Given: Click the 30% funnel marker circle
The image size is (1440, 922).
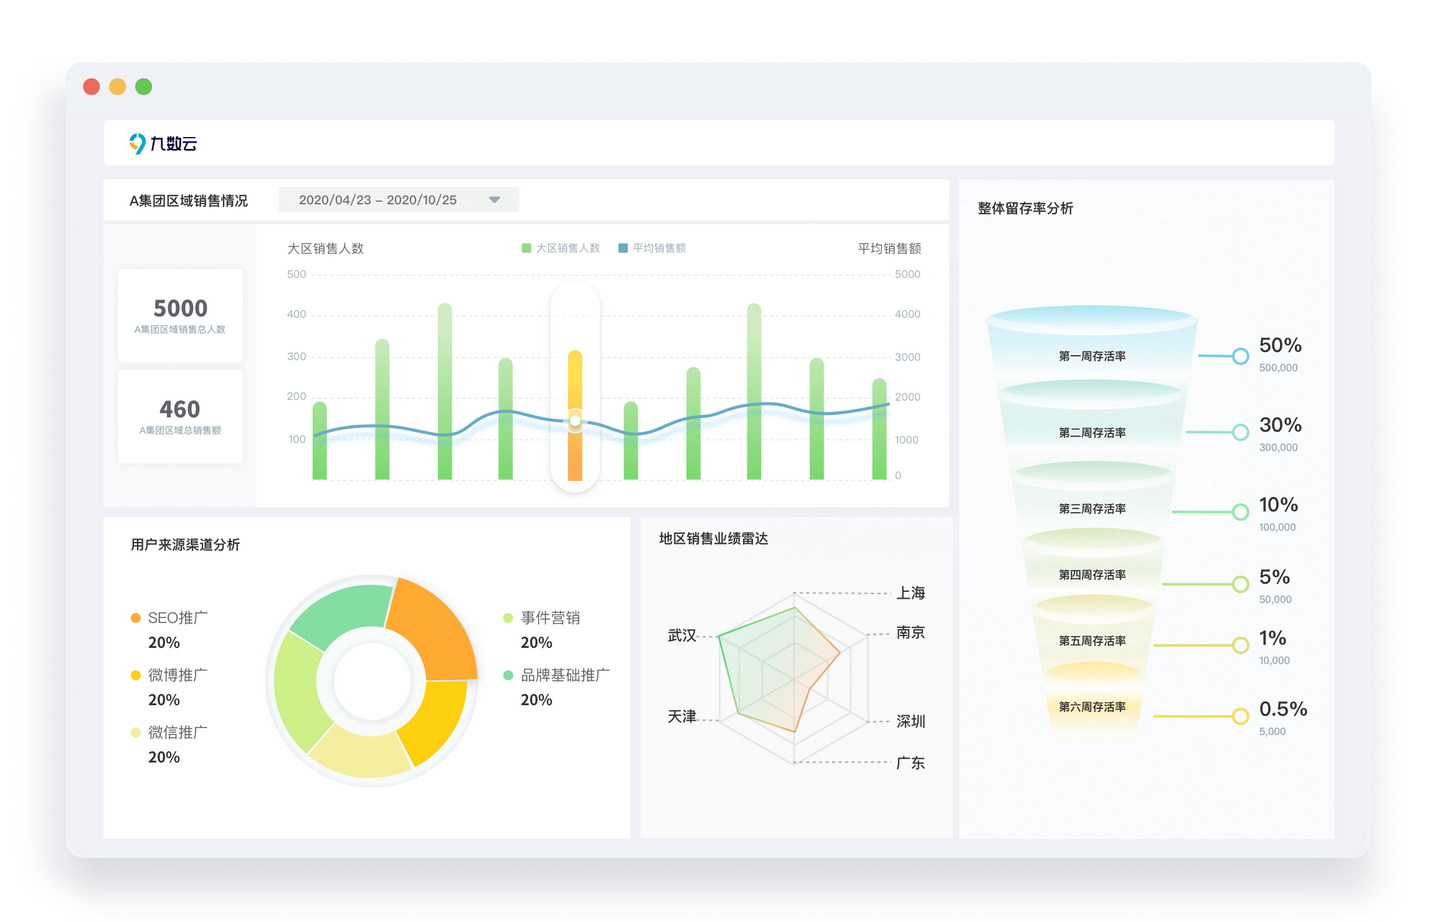Looking at the screenshot, I should (x=1240, y=432).
